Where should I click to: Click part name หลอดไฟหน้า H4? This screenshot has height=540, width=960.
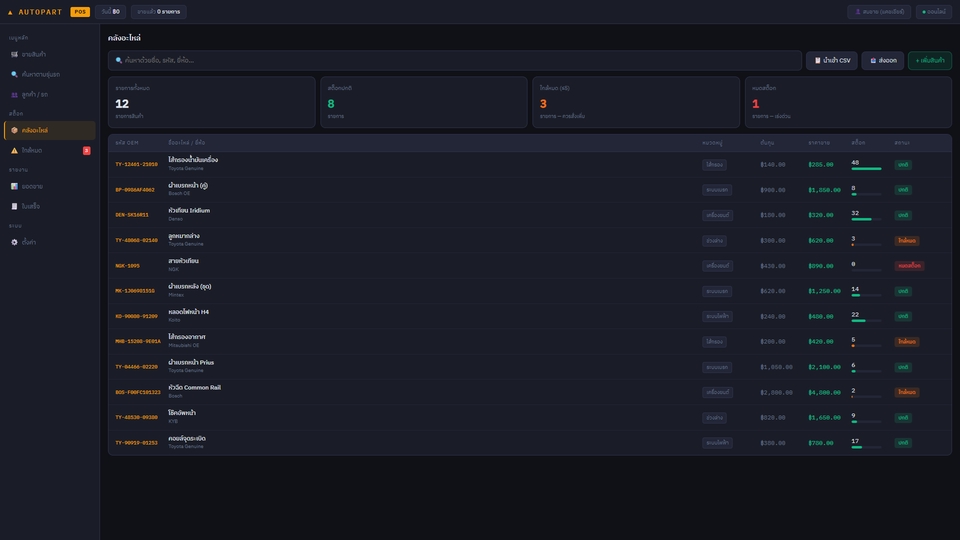[x=189, y=312]
